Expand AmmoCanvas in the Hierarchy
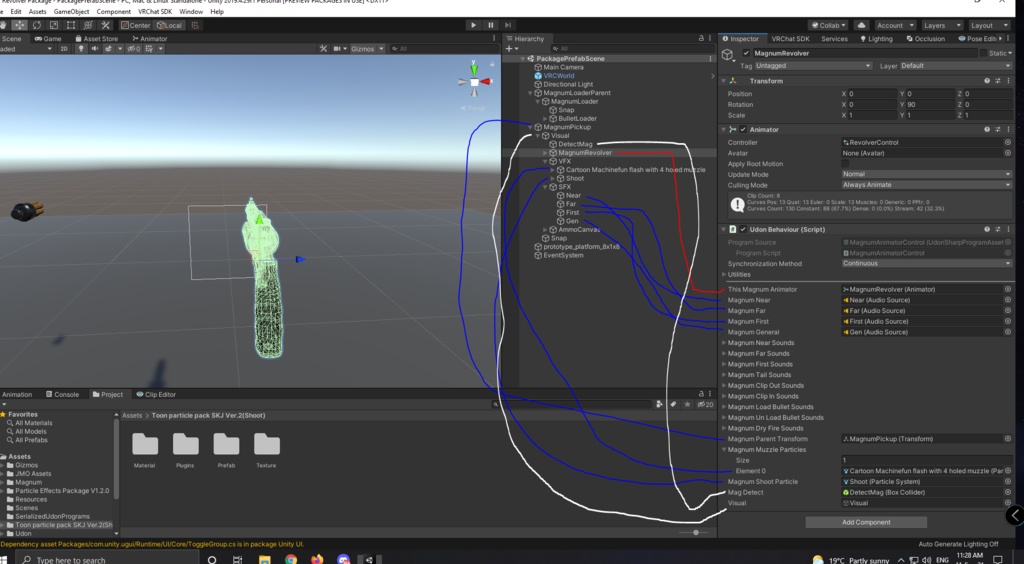1024x564 pixels. tap(545, 230)
